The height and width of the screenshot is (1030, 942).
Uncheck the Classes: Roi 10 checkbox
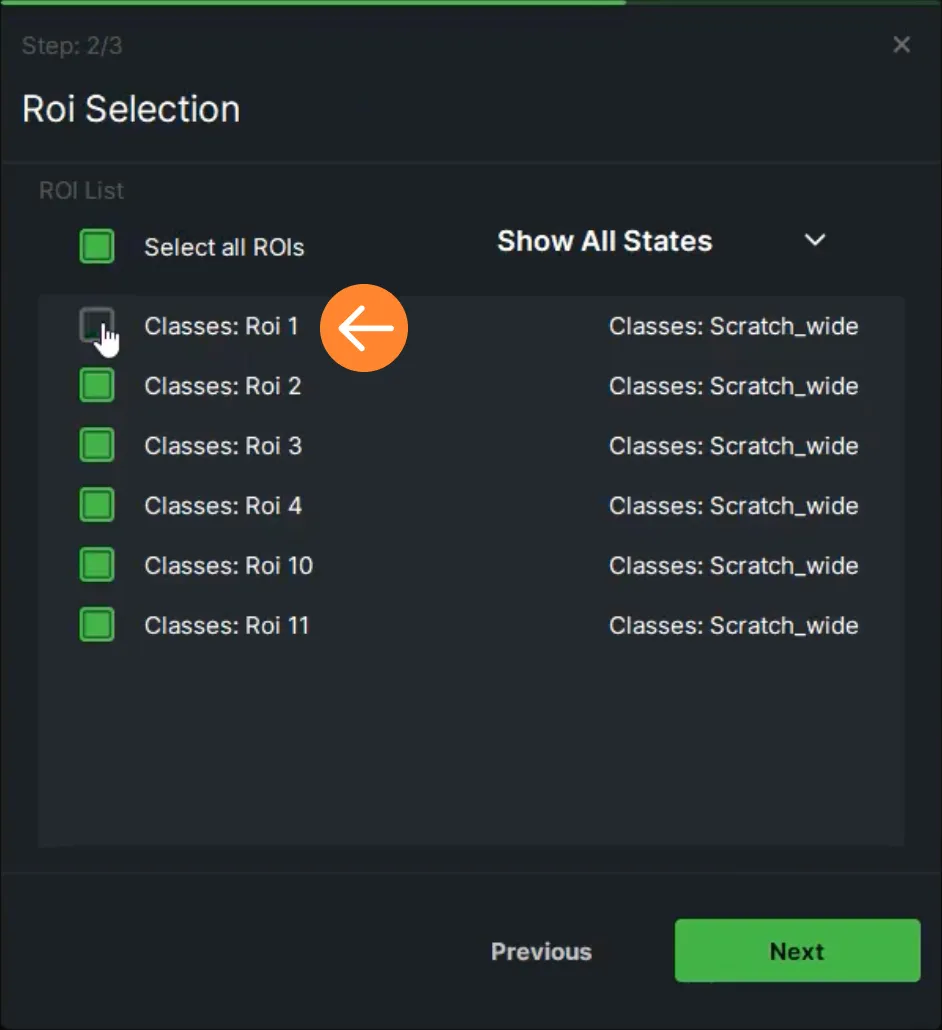pos(97,564)
